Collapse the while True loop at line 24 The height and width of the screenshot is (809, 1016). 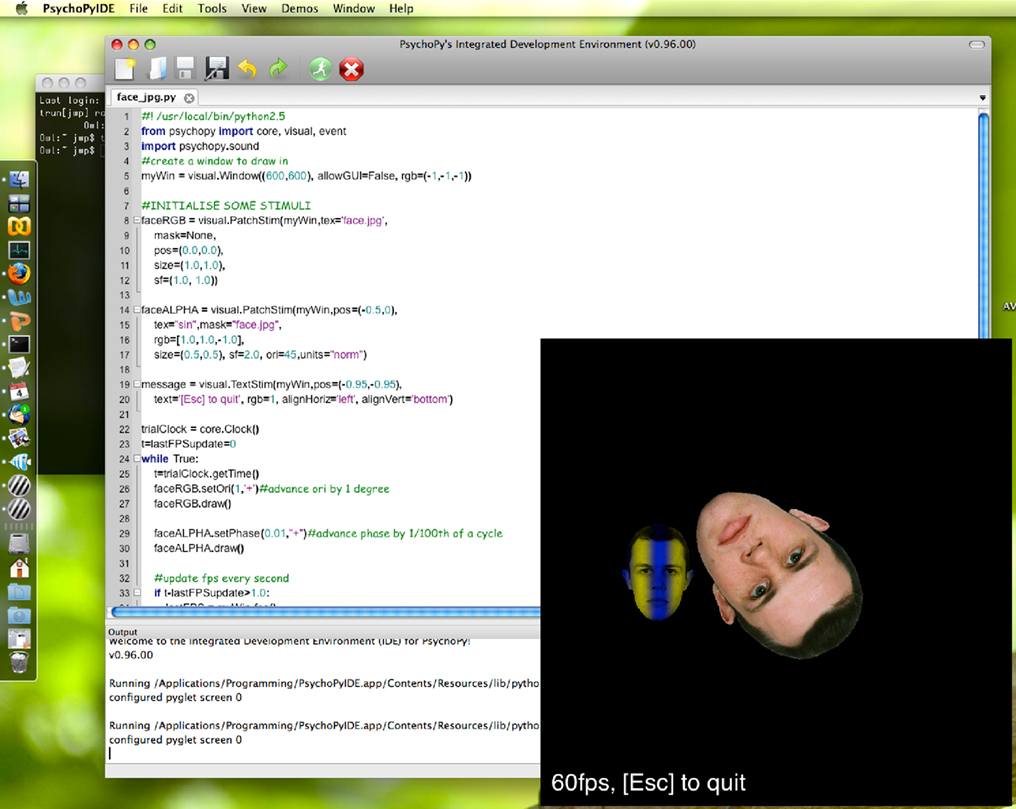[137, 459]
